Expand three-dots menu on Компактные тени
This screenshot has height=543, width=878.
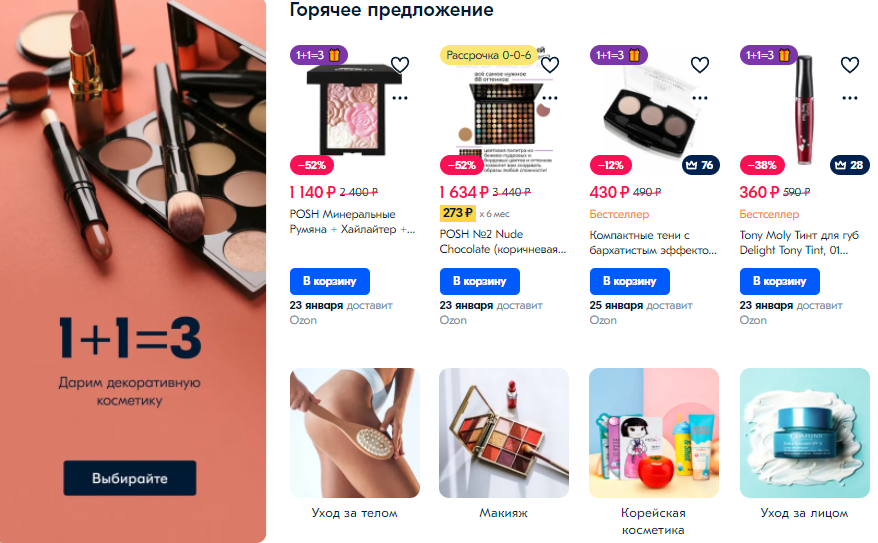700,98
